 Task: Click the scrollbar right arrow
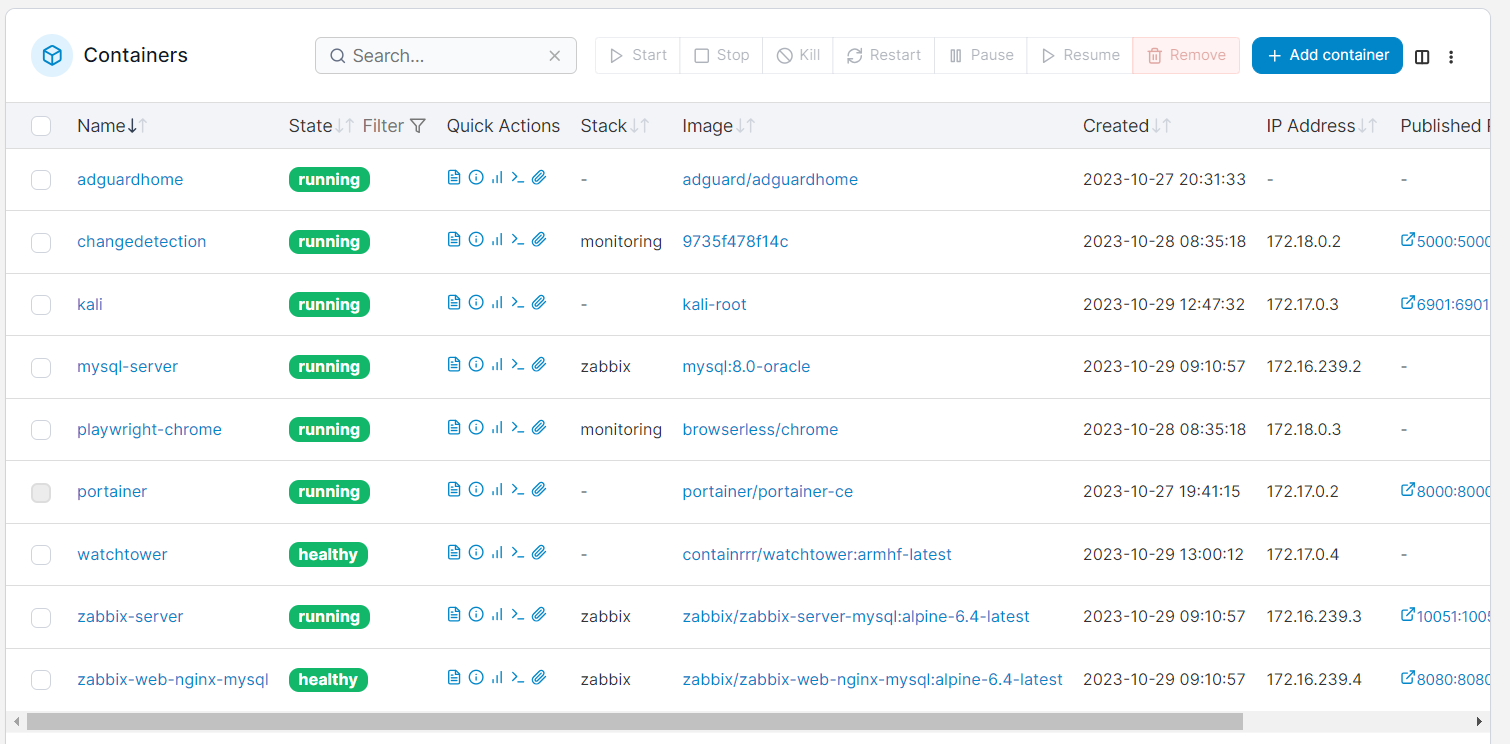pyautogui.click(x=1480, y=721)
